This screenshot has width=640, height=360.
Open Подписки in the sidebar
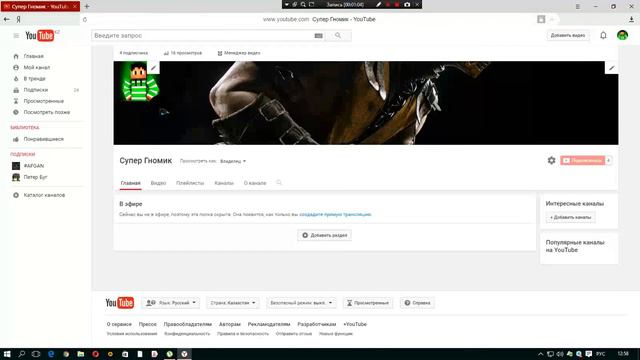pyautogui.click(x=36, y=90)
